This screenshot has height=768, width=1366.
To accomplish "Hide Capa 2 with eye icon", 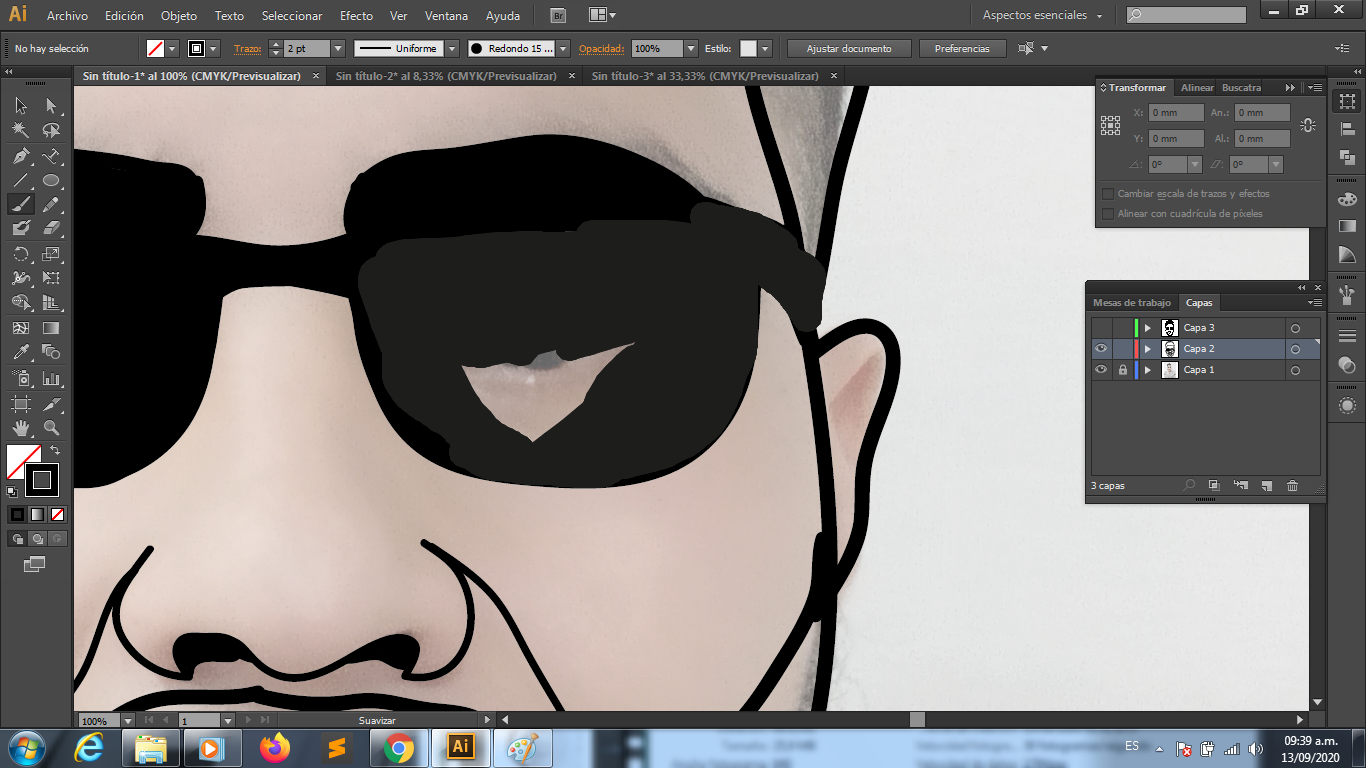I will point(1101,349).
